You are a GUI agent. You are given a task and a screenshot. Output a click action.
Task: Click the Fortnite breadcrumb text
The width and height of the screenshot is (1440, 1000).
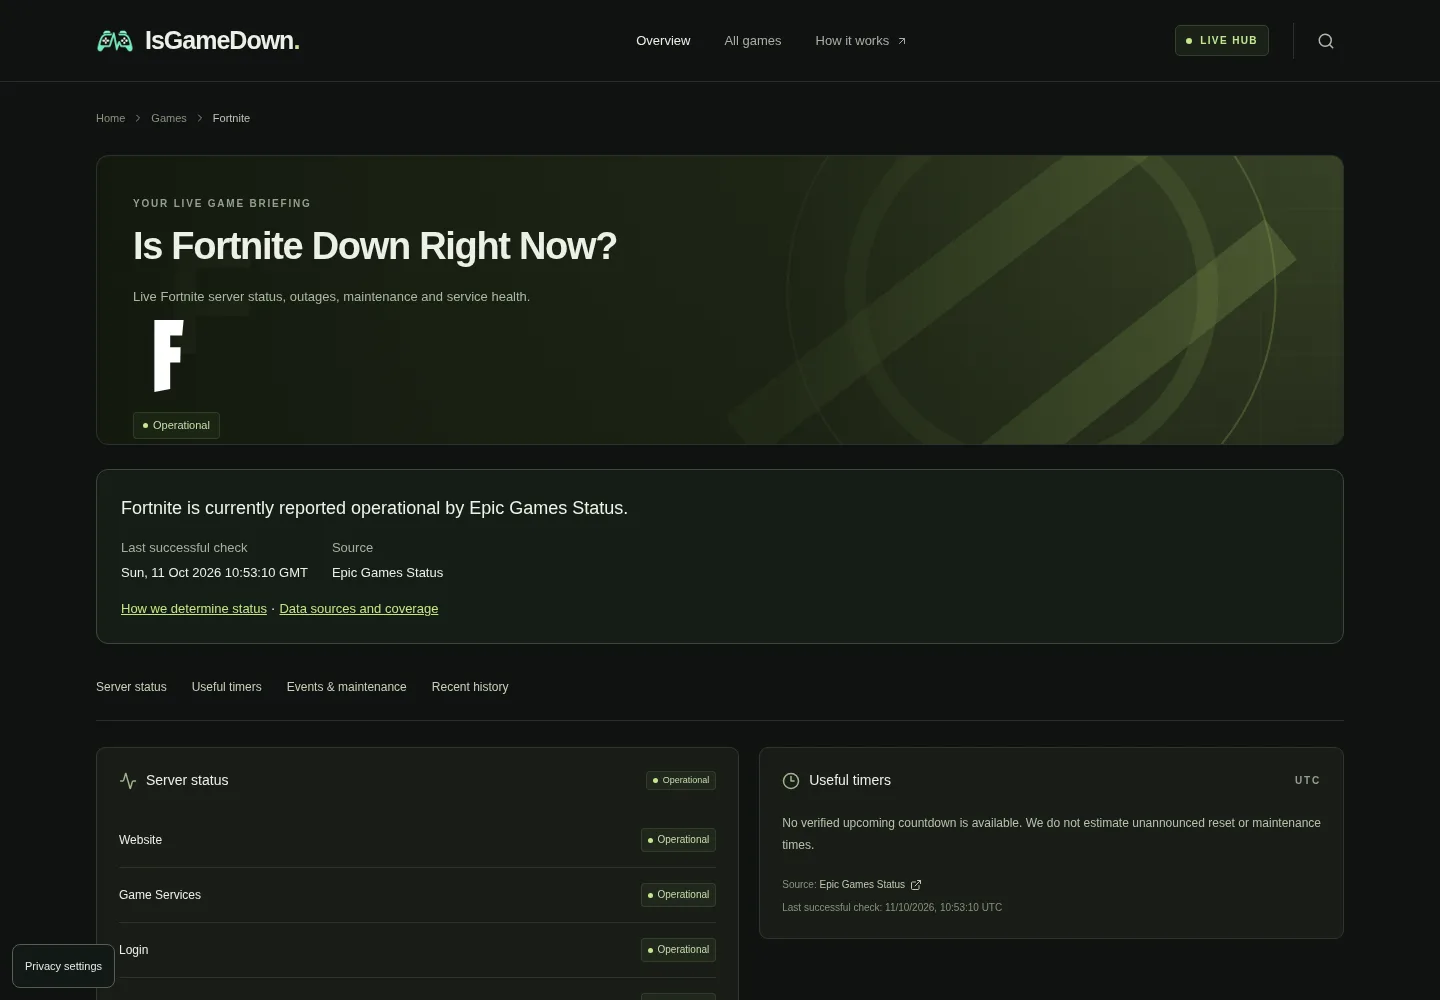coord(231,118)
